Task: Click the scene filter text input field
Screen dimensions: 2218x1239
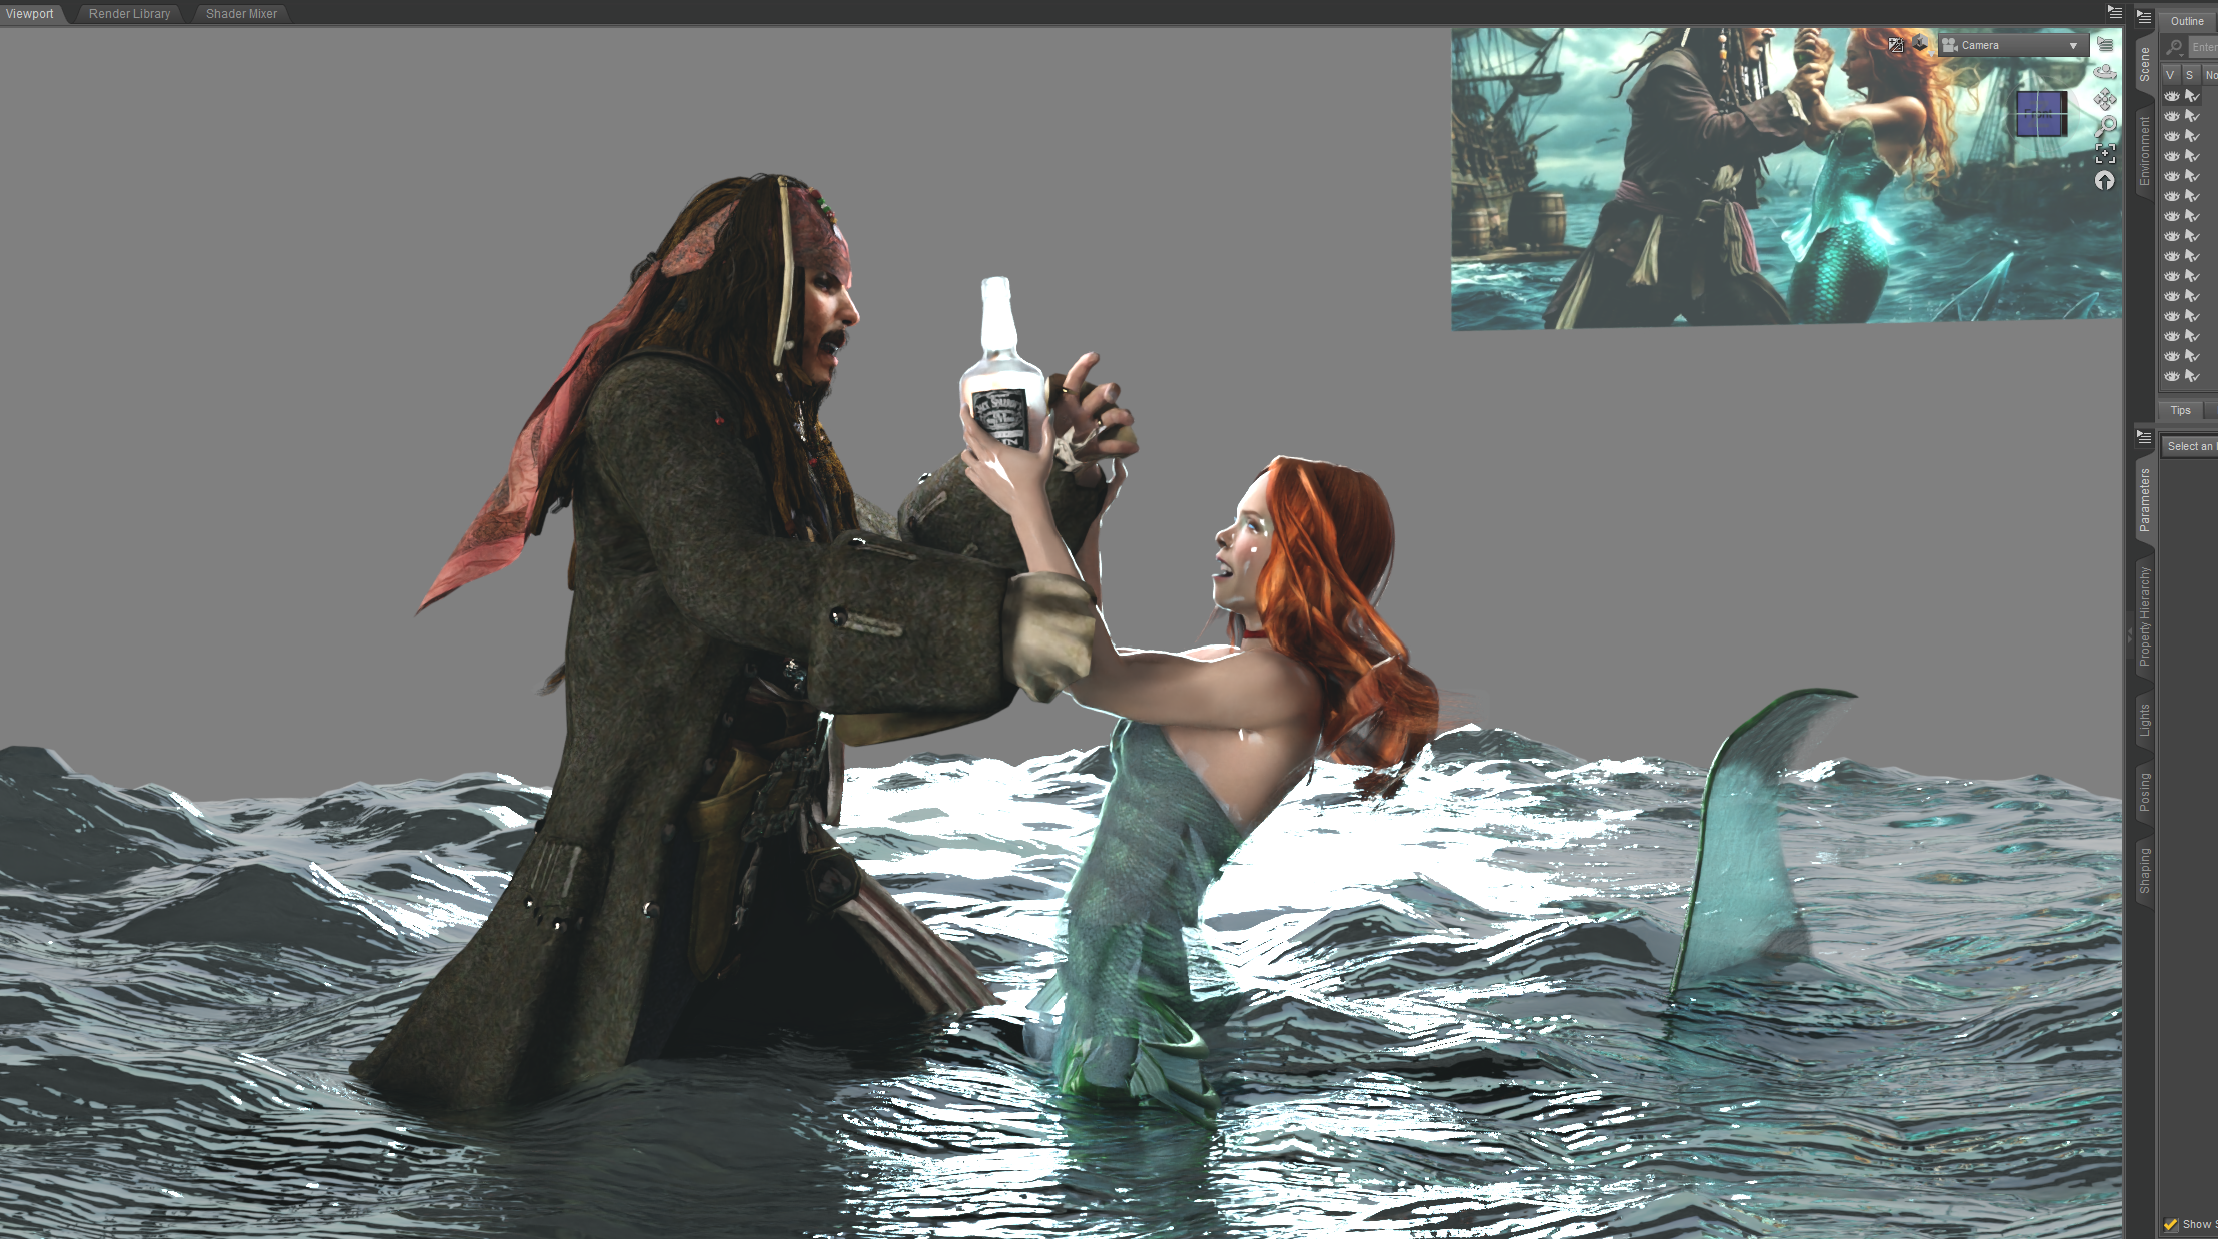Action: point(2203,47)
